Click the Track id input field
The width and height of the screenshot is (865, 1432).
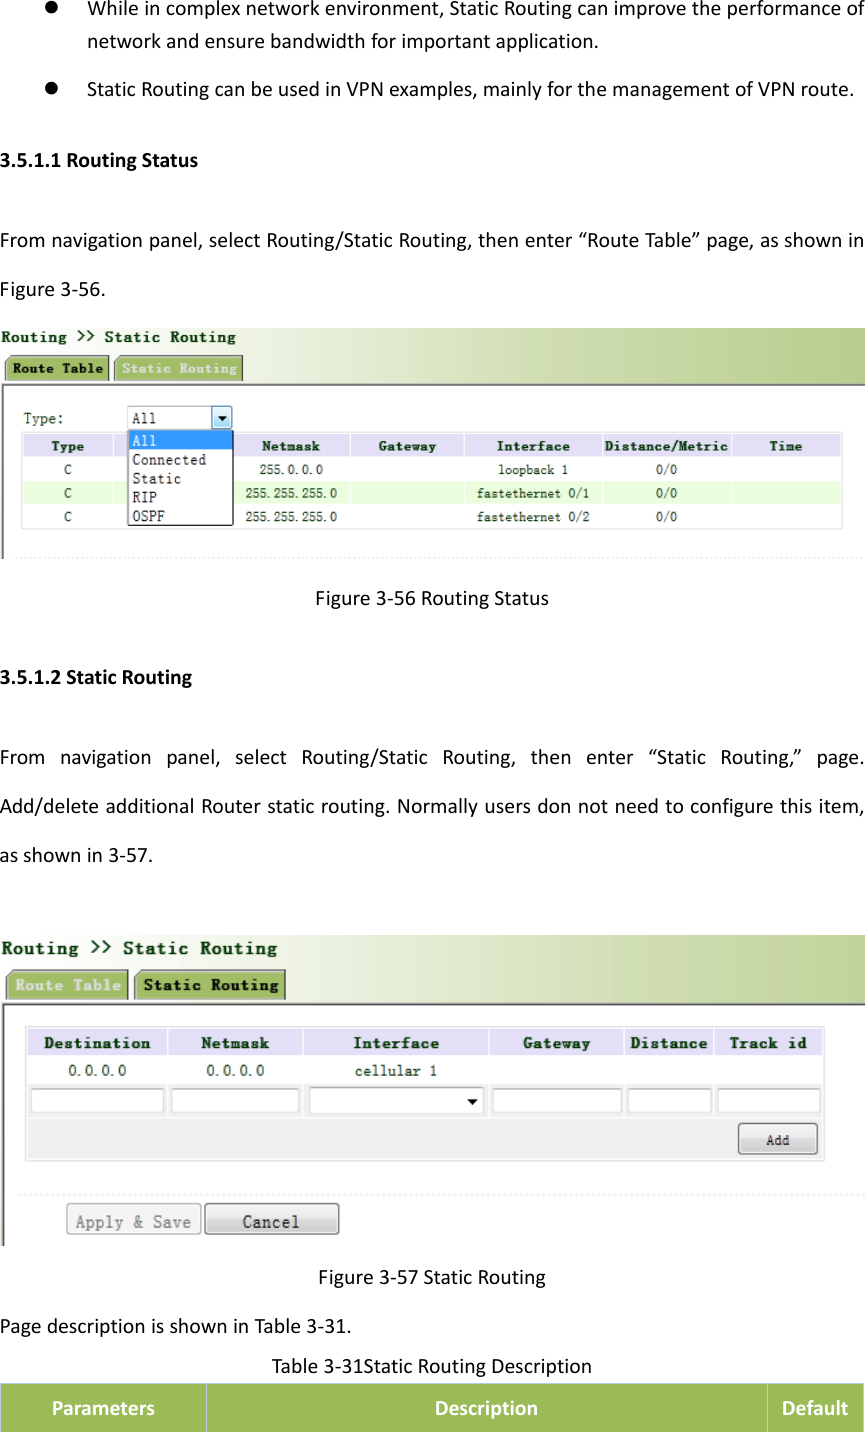(x=769, y=1101)
